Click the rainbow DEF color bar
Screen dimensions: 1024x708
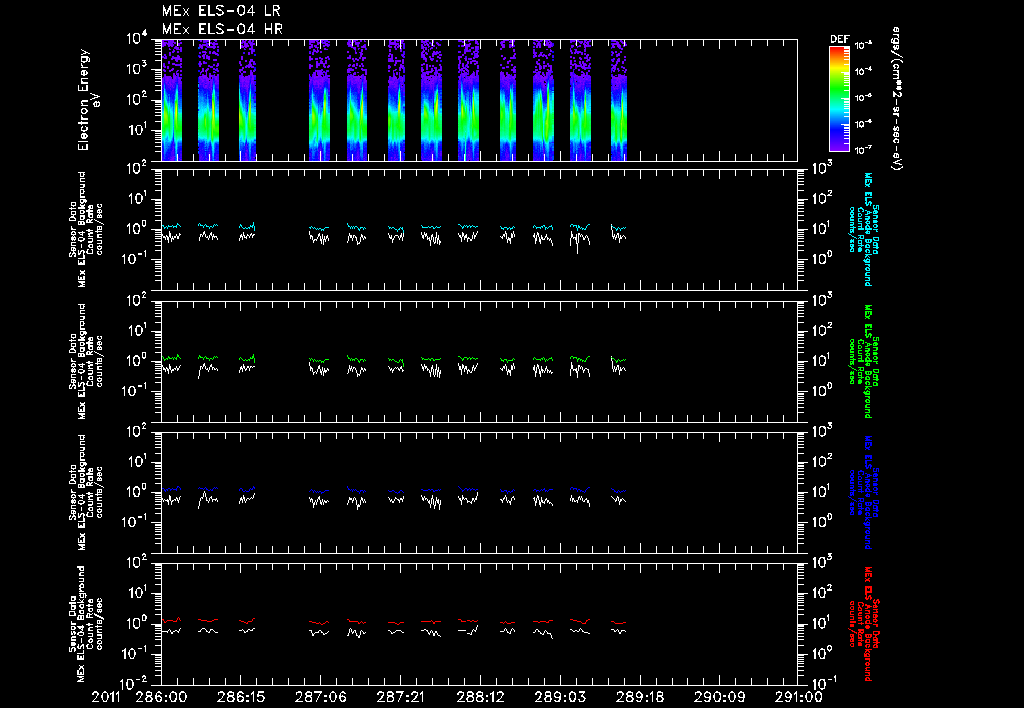(839, 99)
